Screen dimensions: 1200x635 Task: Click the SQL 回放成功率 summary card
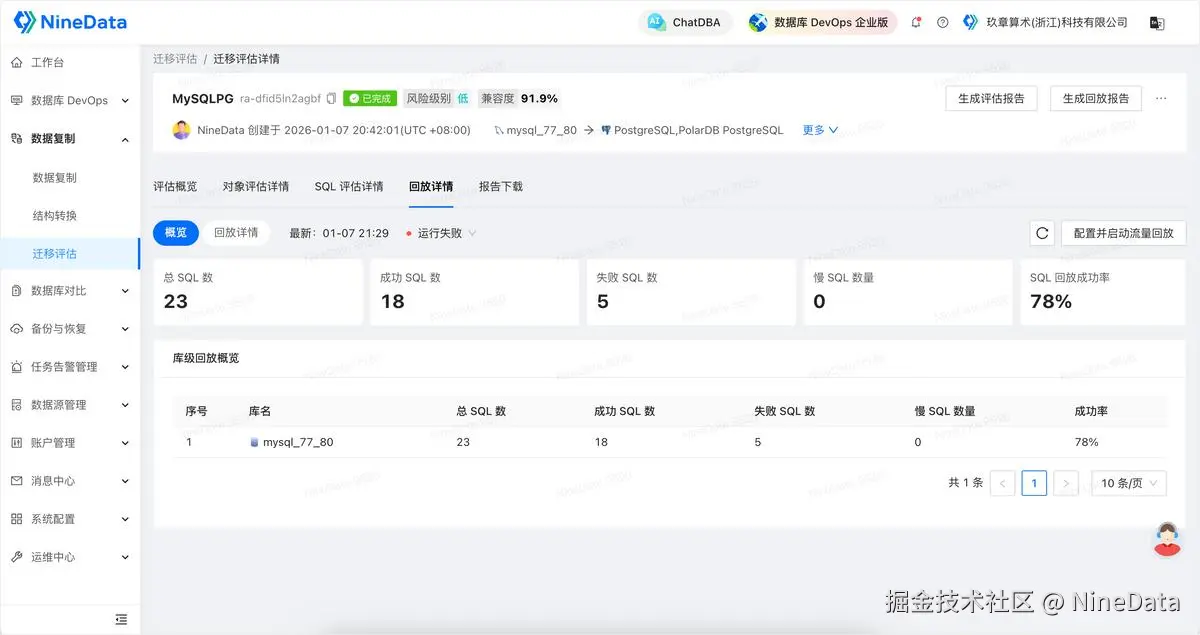pos(1103,292)
